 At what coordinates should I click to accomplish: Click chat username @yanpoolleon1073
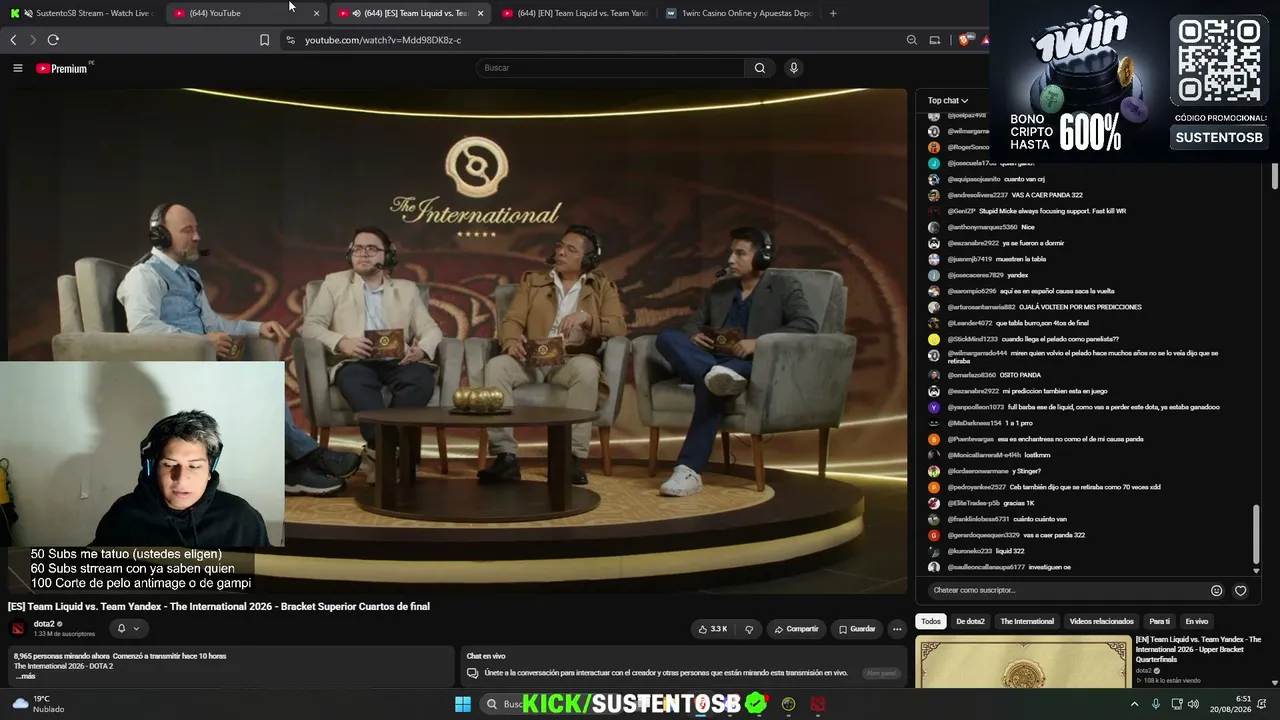[975, 407]
